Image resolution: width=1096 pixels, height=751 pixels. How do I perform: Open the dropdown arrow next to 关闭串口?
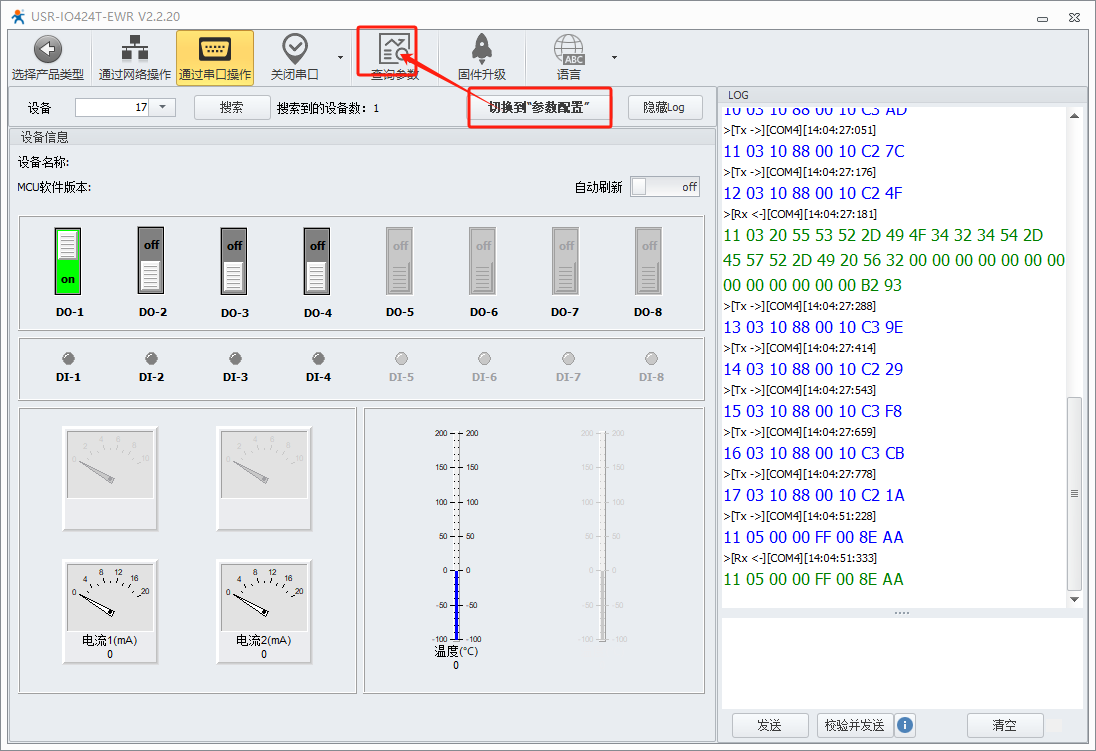pyautogui.click(x=340, y=57)
